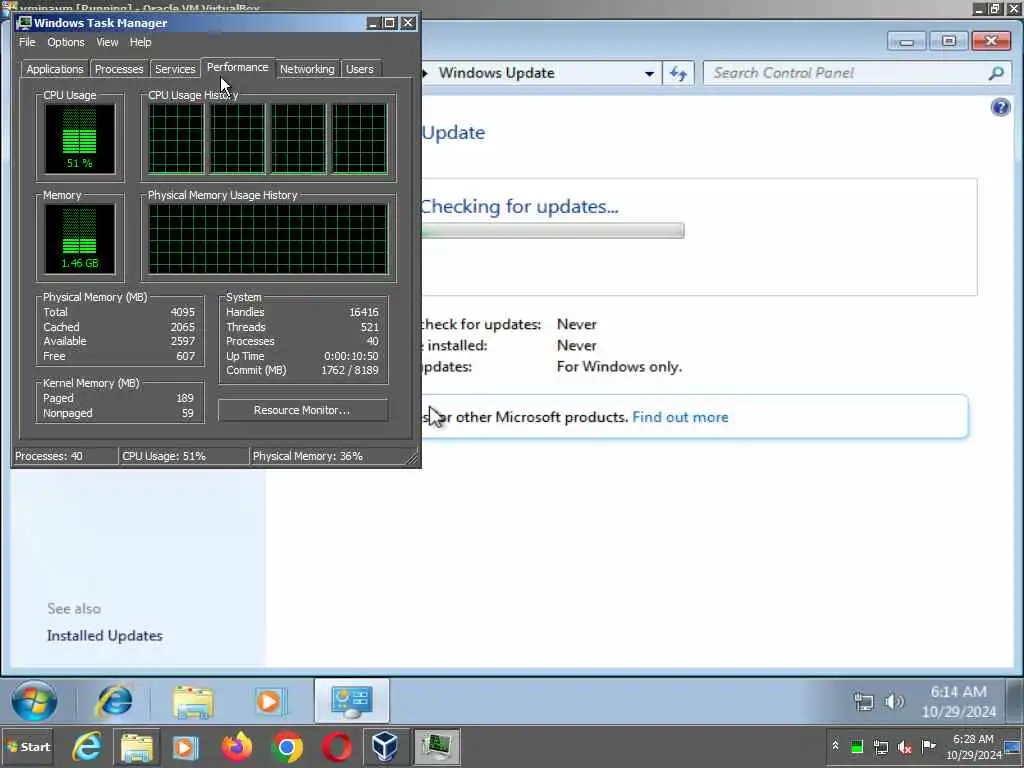Open the Installed Updates link
Viewport: 1024px width, 768px height.
coord(104,635)
